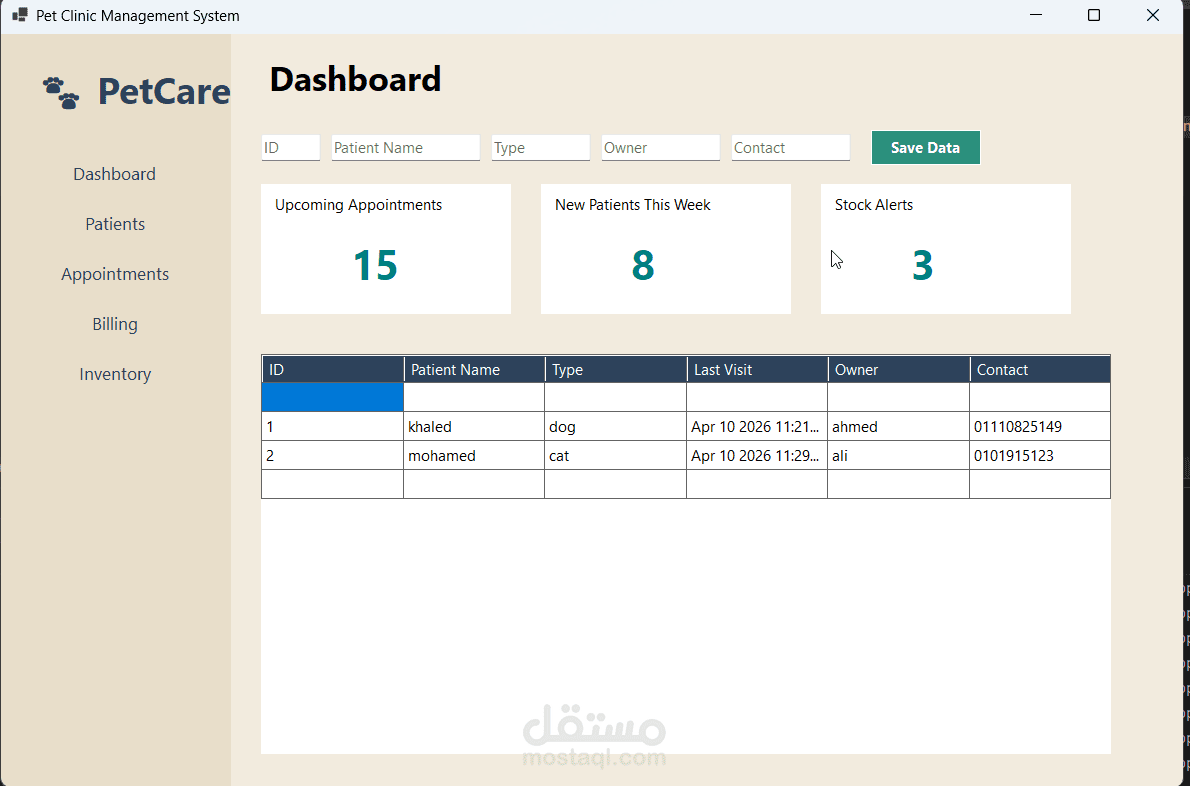The image size is (1190, 786).
Task: Click the Stock Alerts card showing 3
Action: [946, 249]
